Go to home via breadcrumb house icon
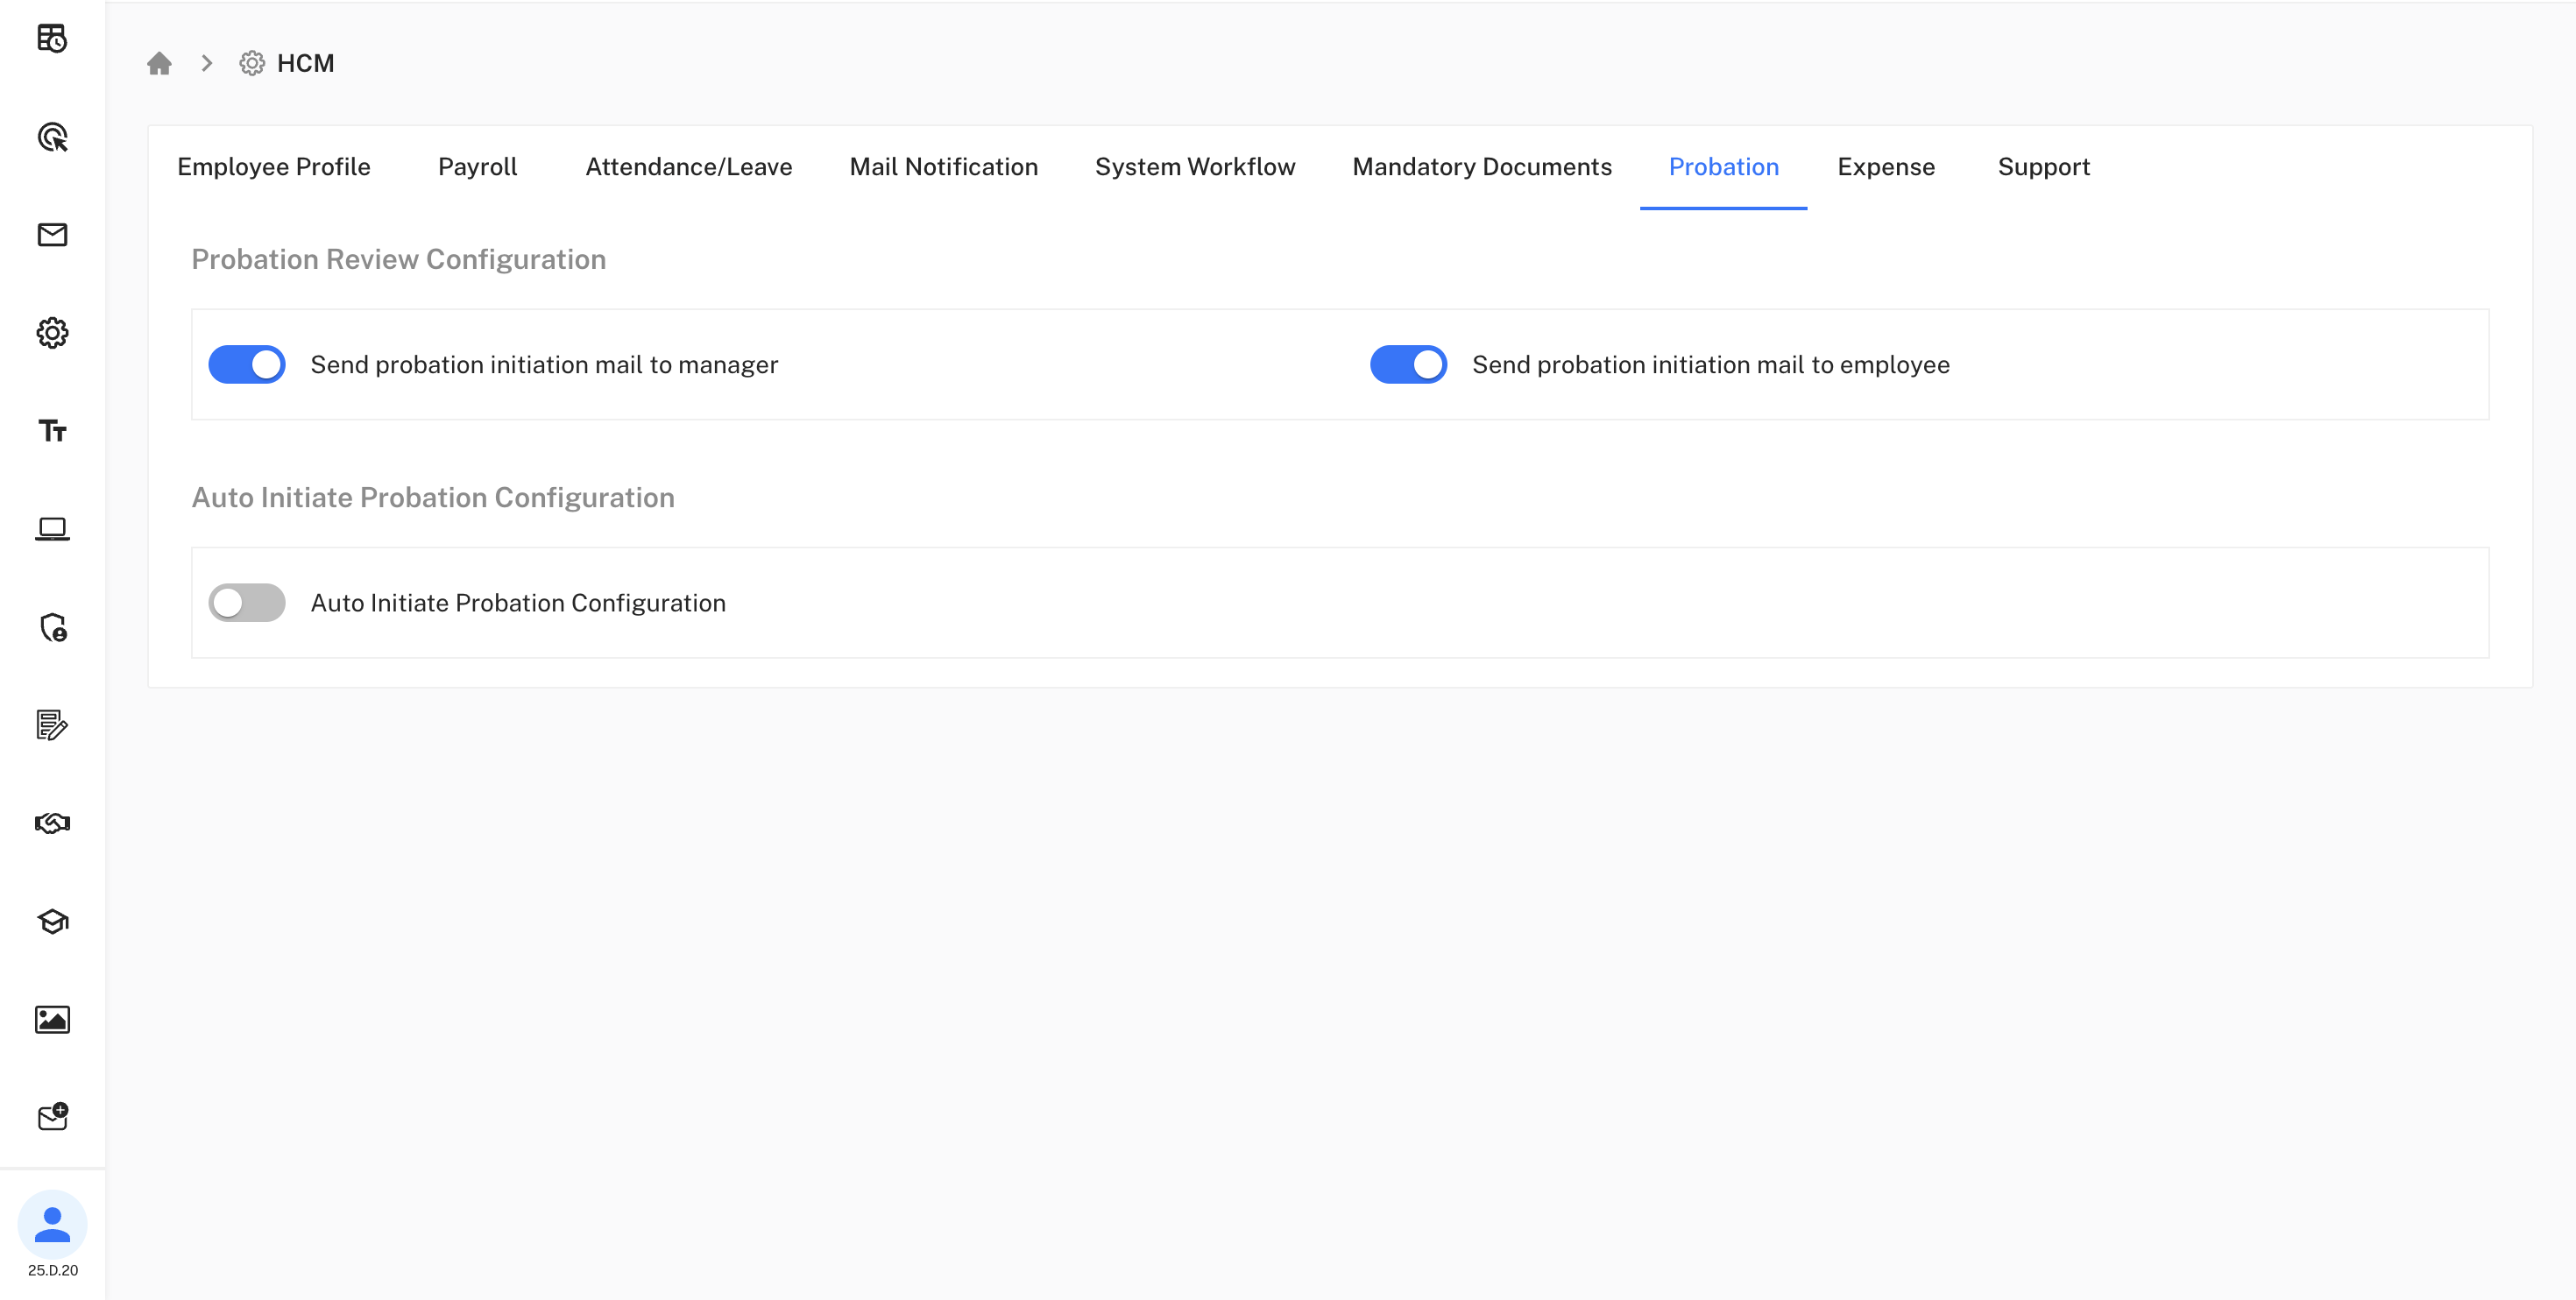The width and height of the screenshot is (2576, 1300). coord(159,64)
